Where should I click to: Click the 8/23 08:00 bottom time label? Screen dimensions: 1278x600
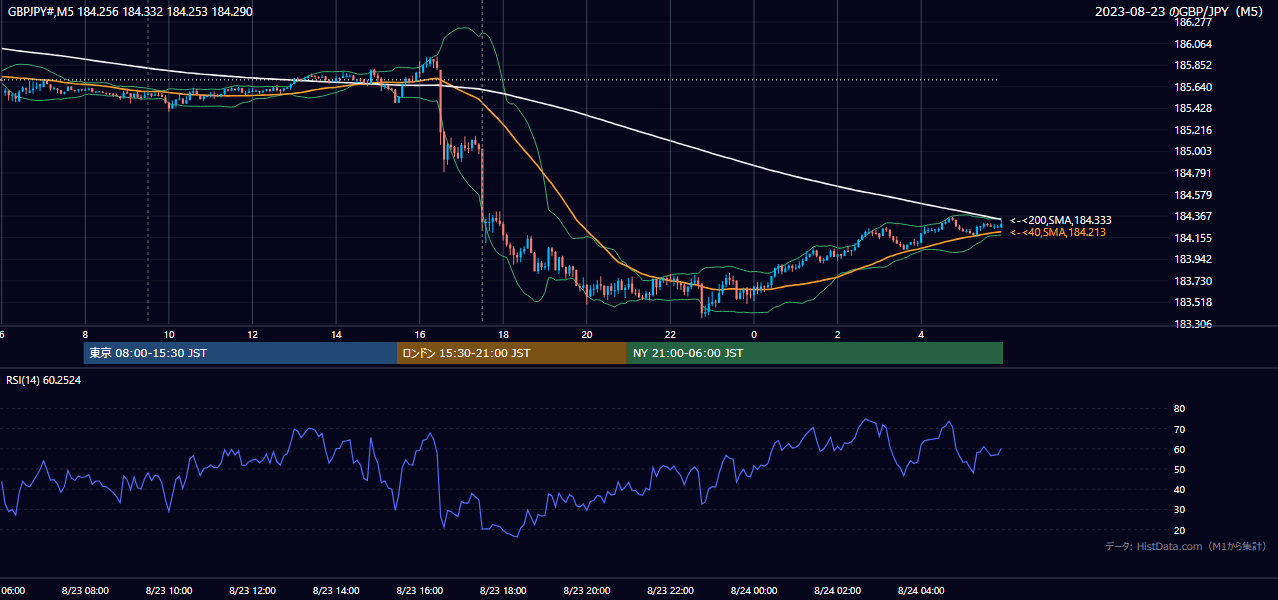click(85, 590)
